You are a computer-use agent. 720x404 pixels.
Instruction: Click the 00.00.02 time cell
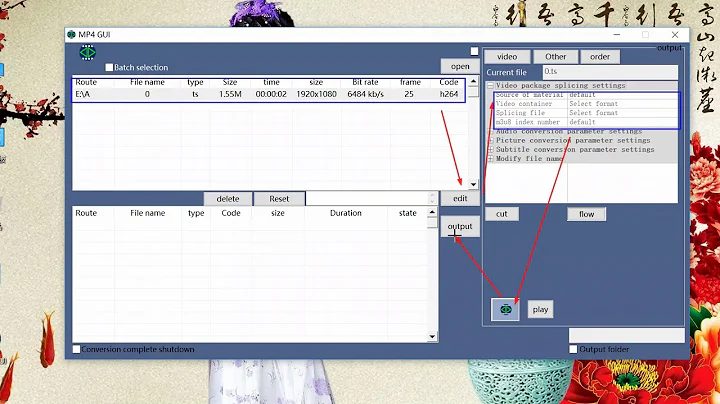click(271, 94)
